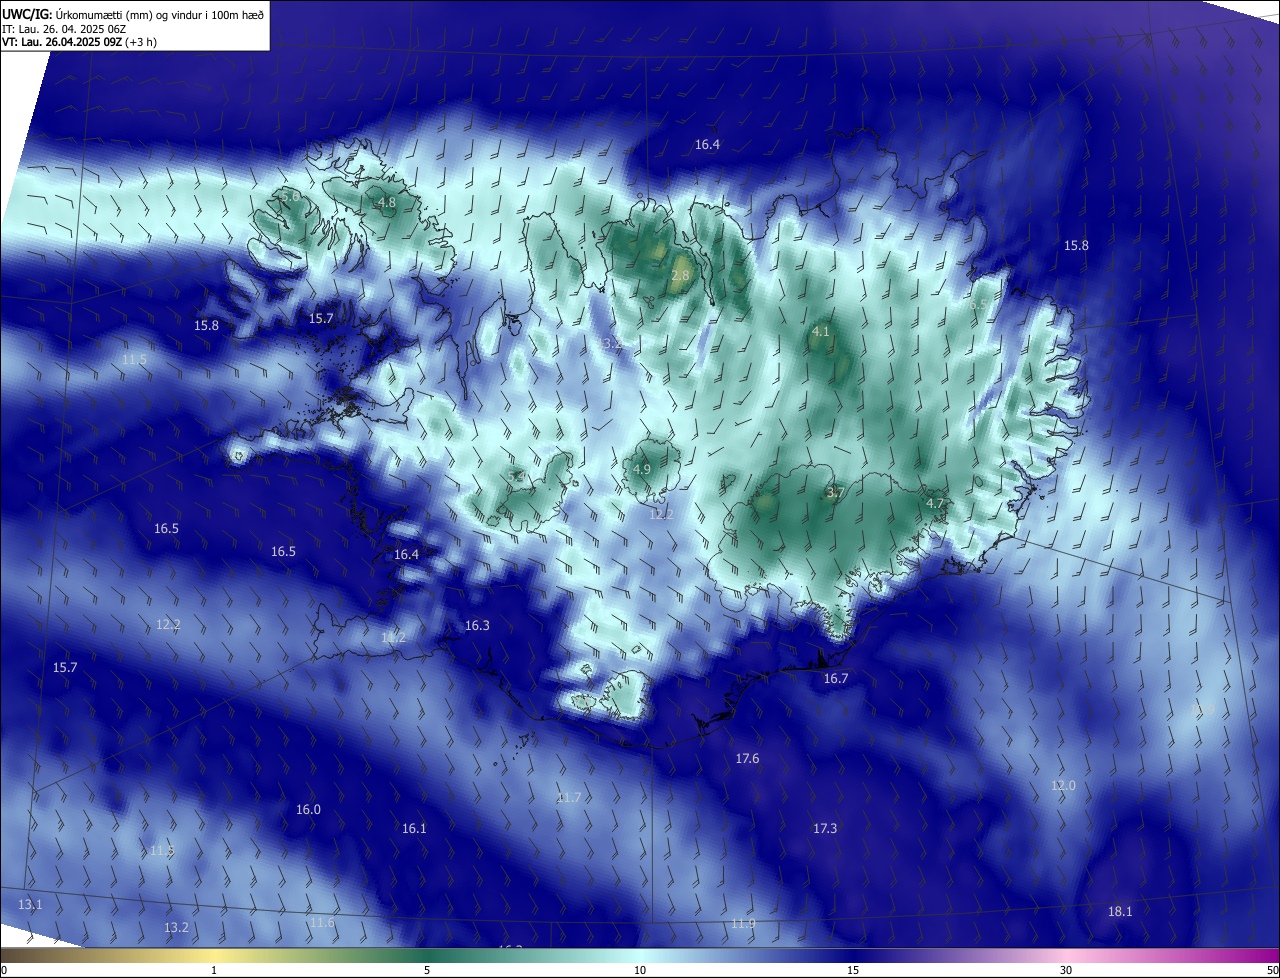The width and height of the screenshot is (1280, 978).
Task: Click the 4.1 value label
Action: [821, 331]
